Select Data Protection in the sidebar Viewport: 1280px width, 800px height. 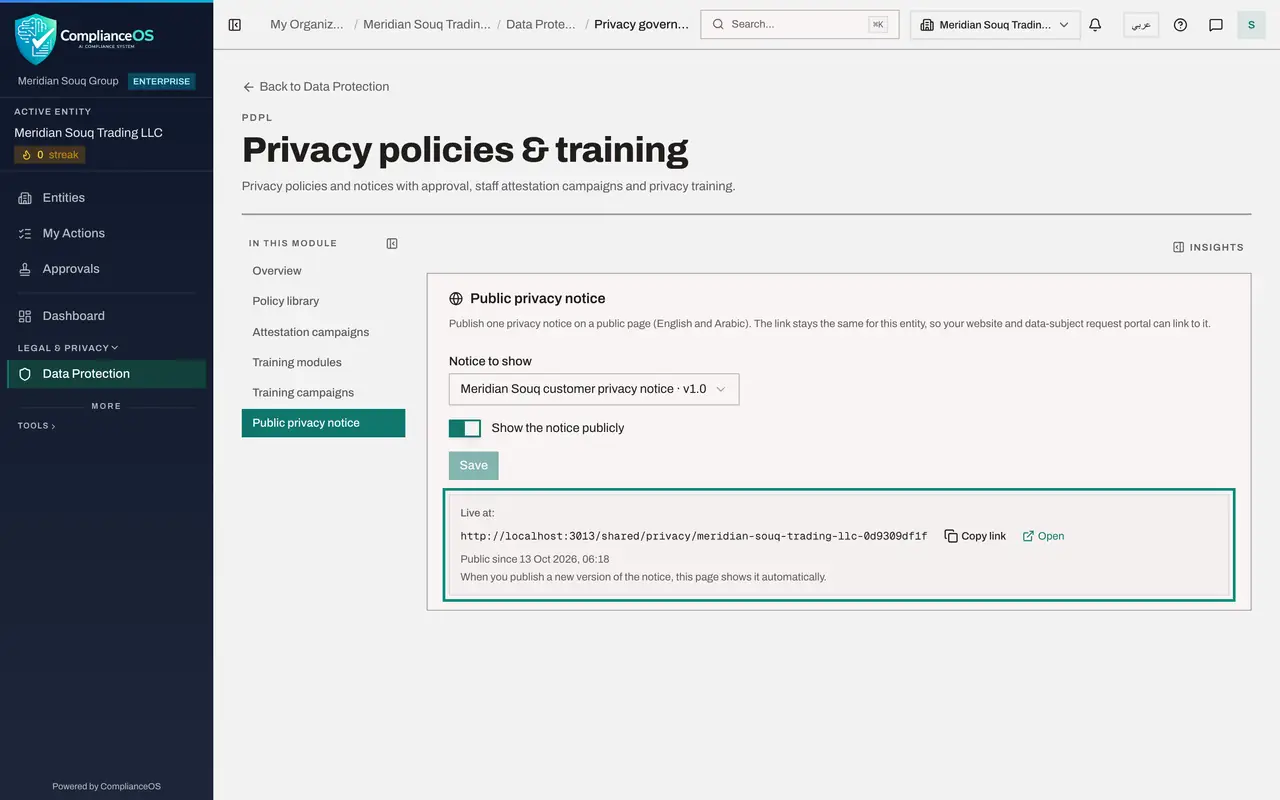(x=106, y=374)
